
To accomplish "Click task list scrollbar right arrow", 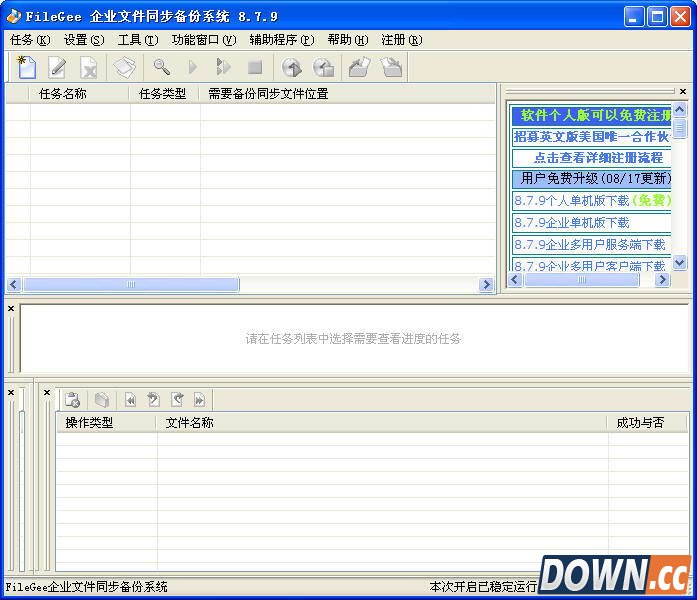I will click(486, 284).
